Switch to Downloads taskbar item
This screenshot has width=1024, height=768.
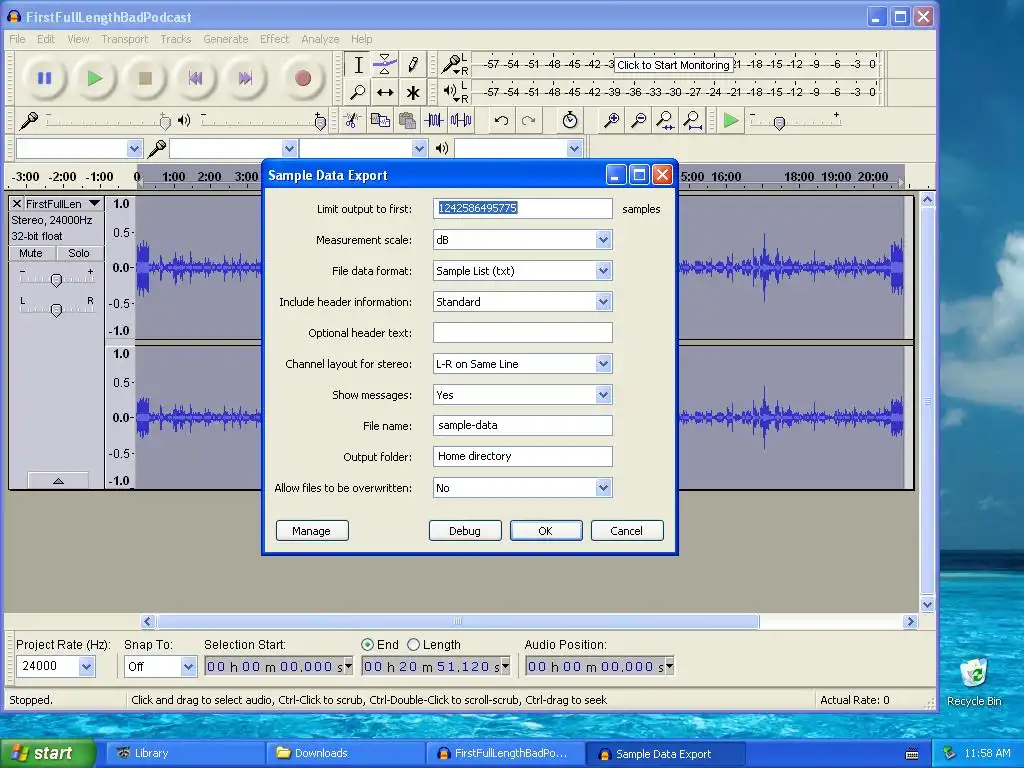point(346,754)
